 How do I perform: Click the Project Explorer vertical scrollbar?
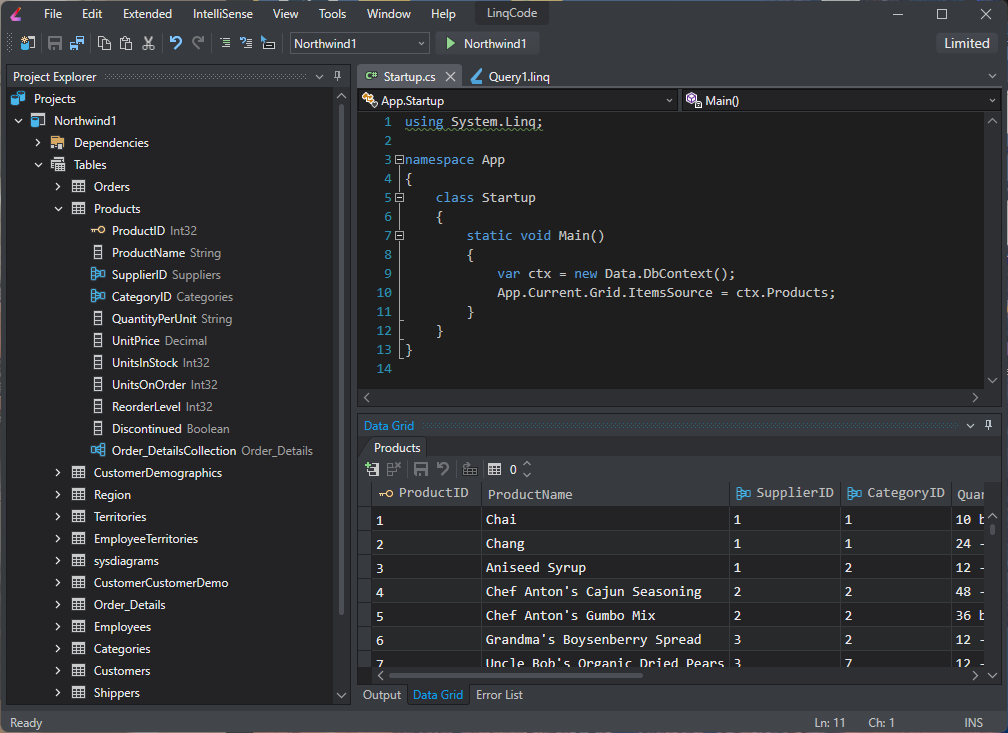pos(341,360)
